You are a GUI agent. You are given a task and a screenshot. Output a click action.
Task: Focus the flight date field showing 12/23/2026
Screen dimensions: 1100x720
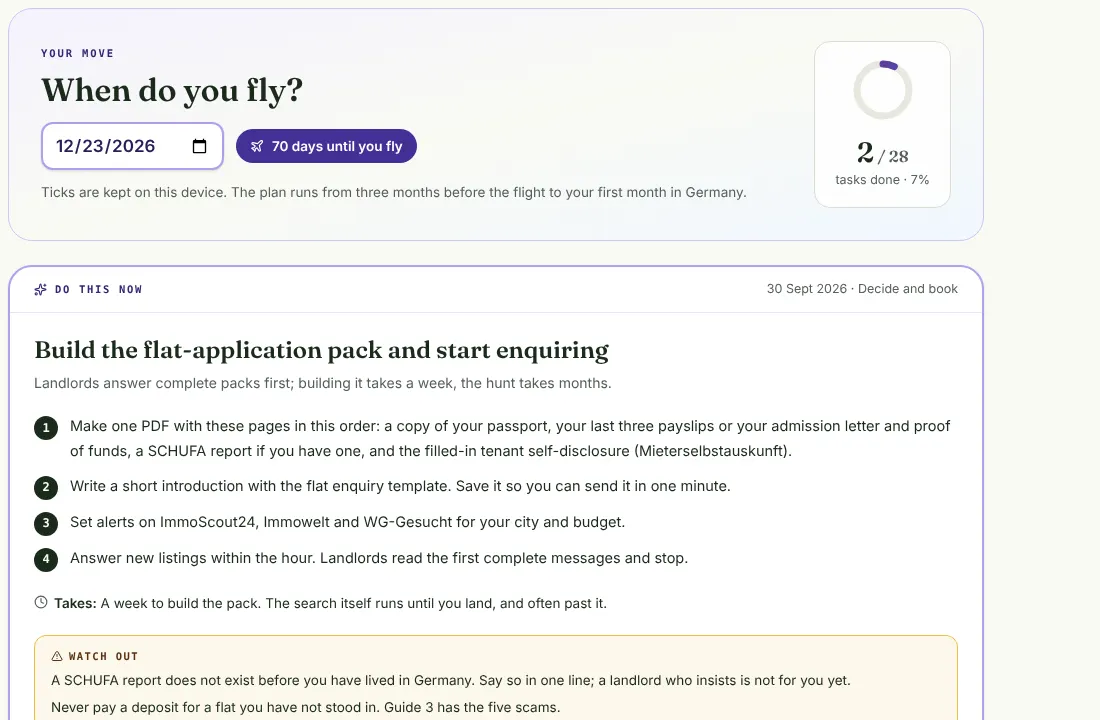click(133, 146)
